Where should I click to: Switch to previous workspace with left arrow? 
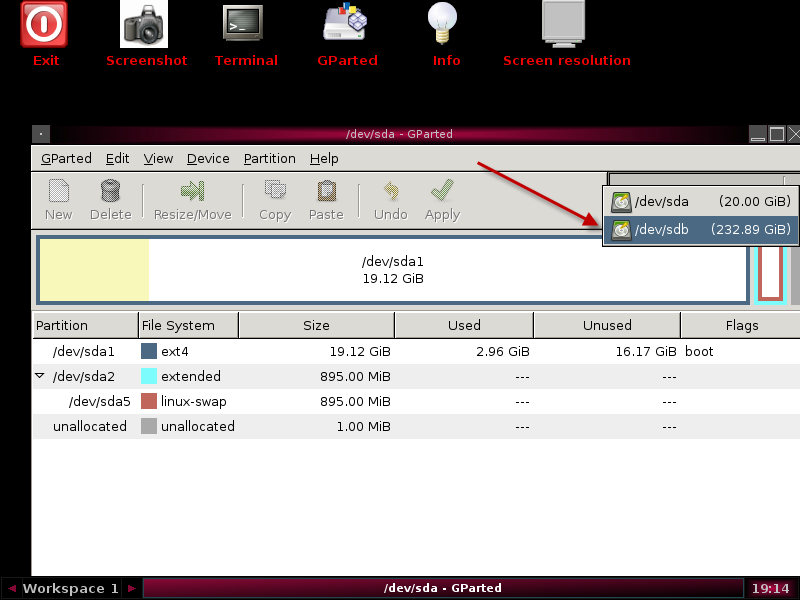(x=11, y=588)
